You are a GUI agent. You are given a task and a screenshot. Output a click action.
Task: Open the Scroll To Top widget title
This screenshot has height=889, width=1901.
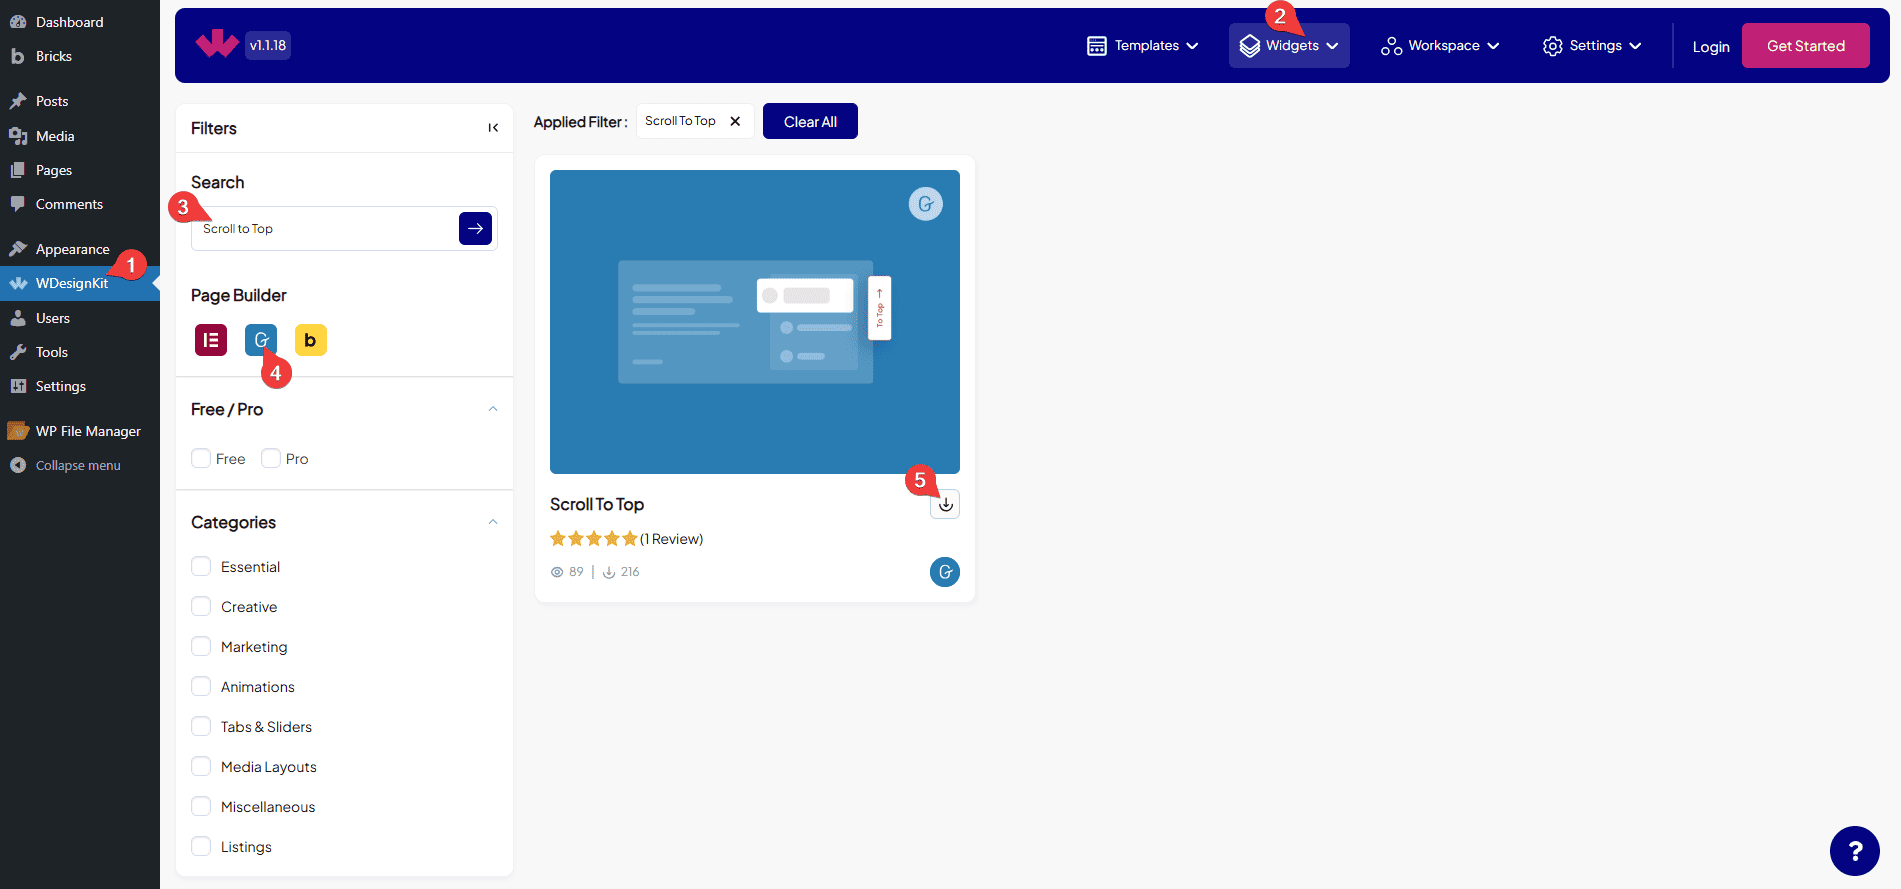[x=597, y=504]
